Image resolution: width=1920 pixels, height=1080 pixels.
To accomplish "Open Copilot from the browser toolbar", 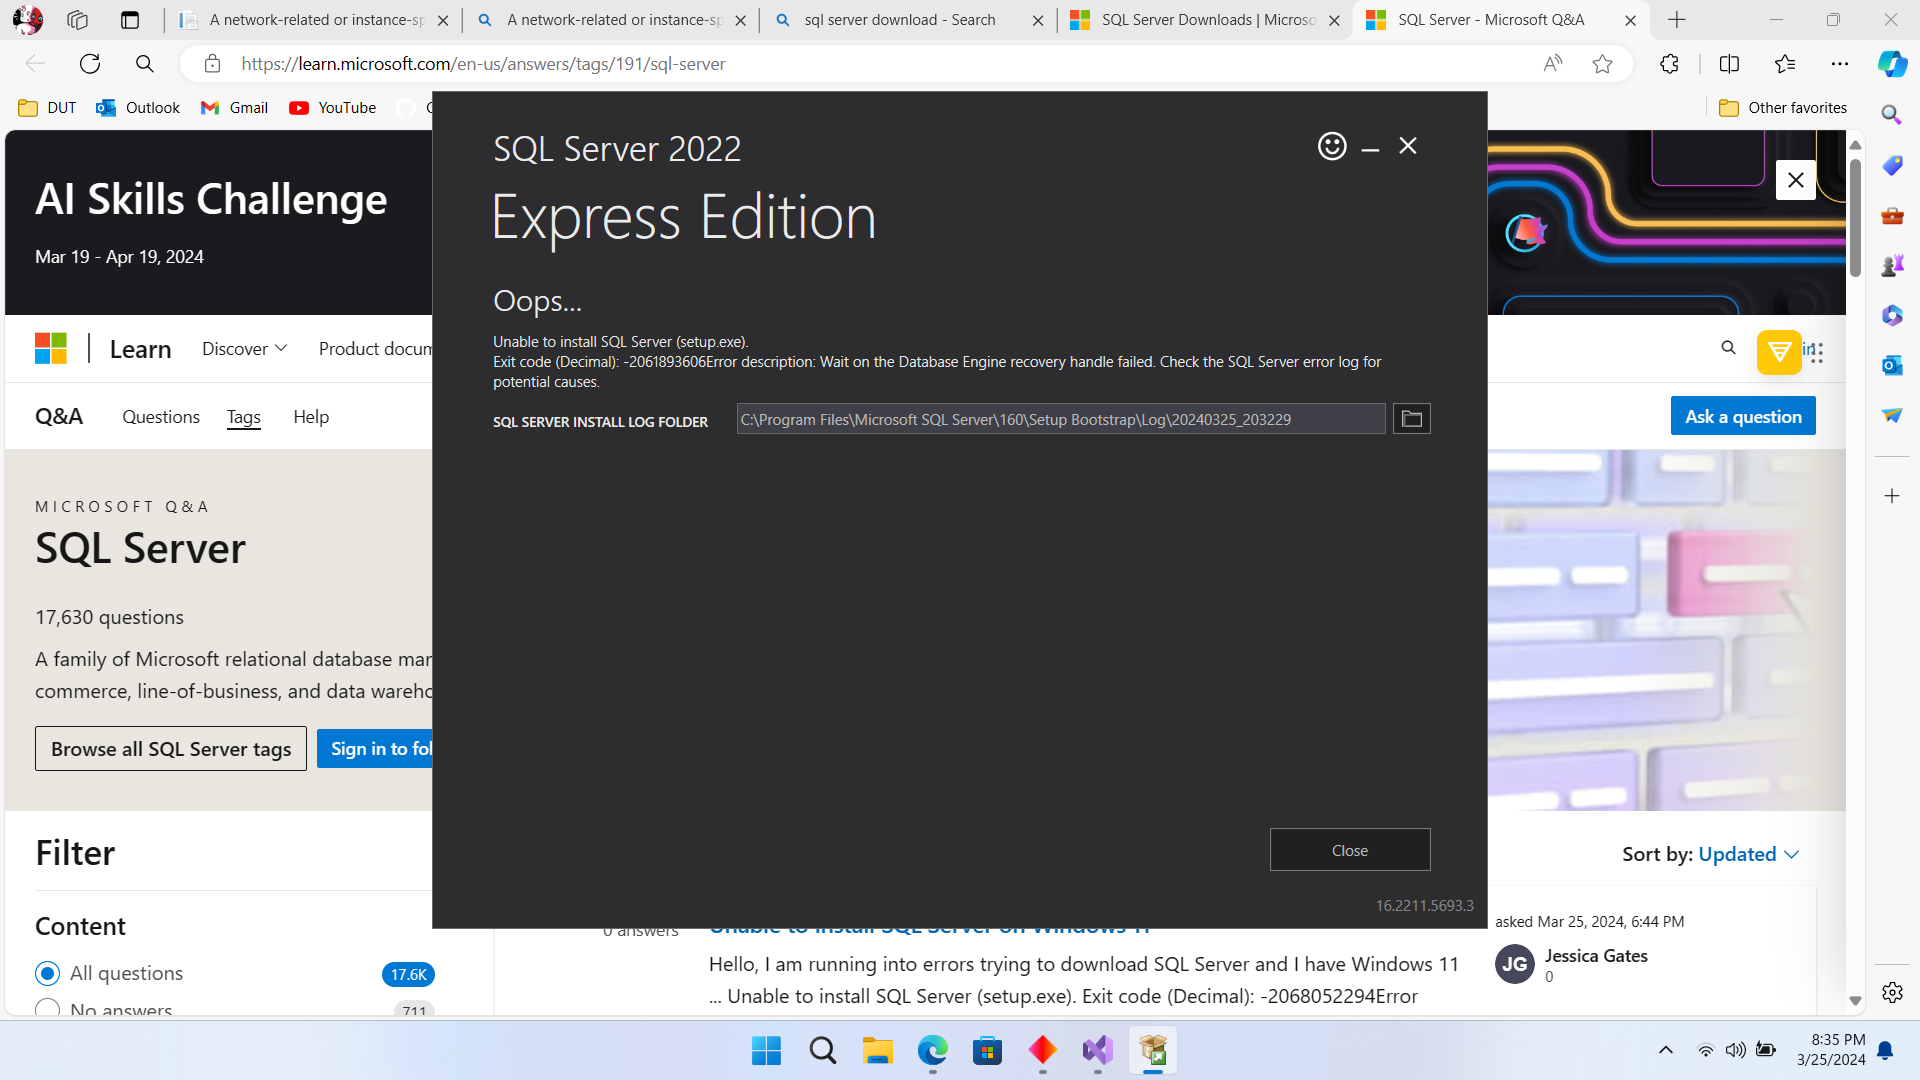I will 1891,63.
